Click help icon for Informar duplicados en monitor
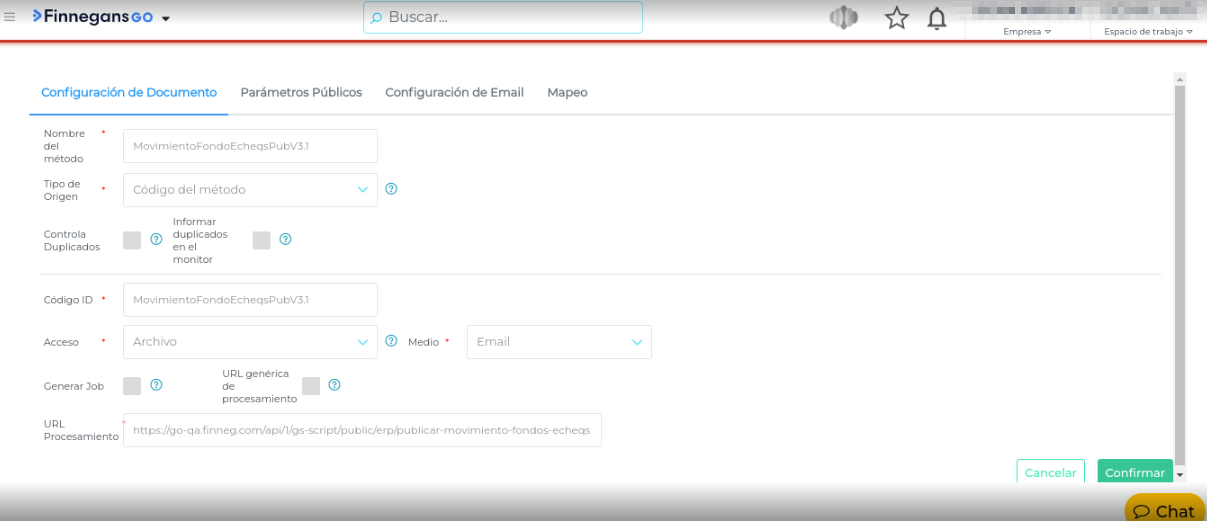The height and width of the screenshot is (521, 1207). click(285, 239)
